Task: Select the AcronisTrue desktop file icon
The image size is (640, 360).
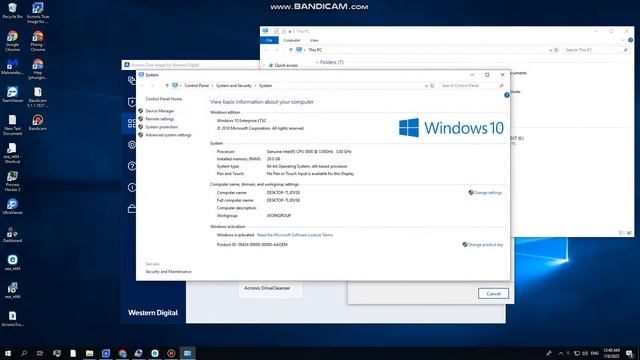Action: click(x=12, y=319)
